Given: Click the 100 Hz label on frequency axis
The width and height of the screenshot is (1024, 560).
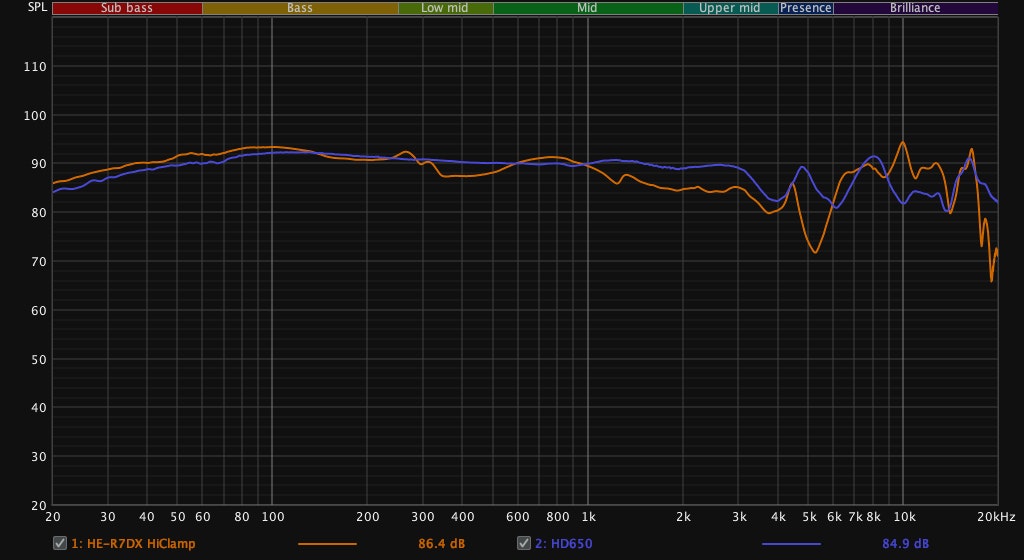Looking at the screenshot, I should 273,517.
